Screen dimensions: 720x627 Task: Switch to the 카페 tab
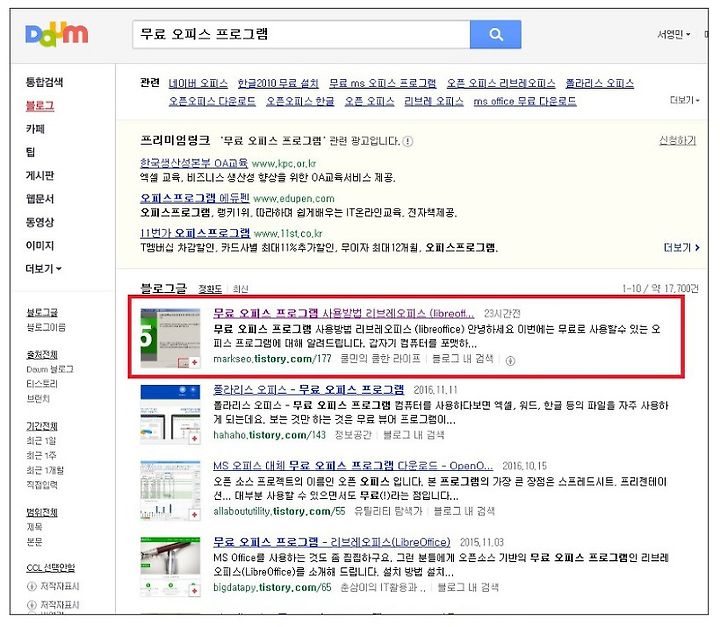point(35,129)
